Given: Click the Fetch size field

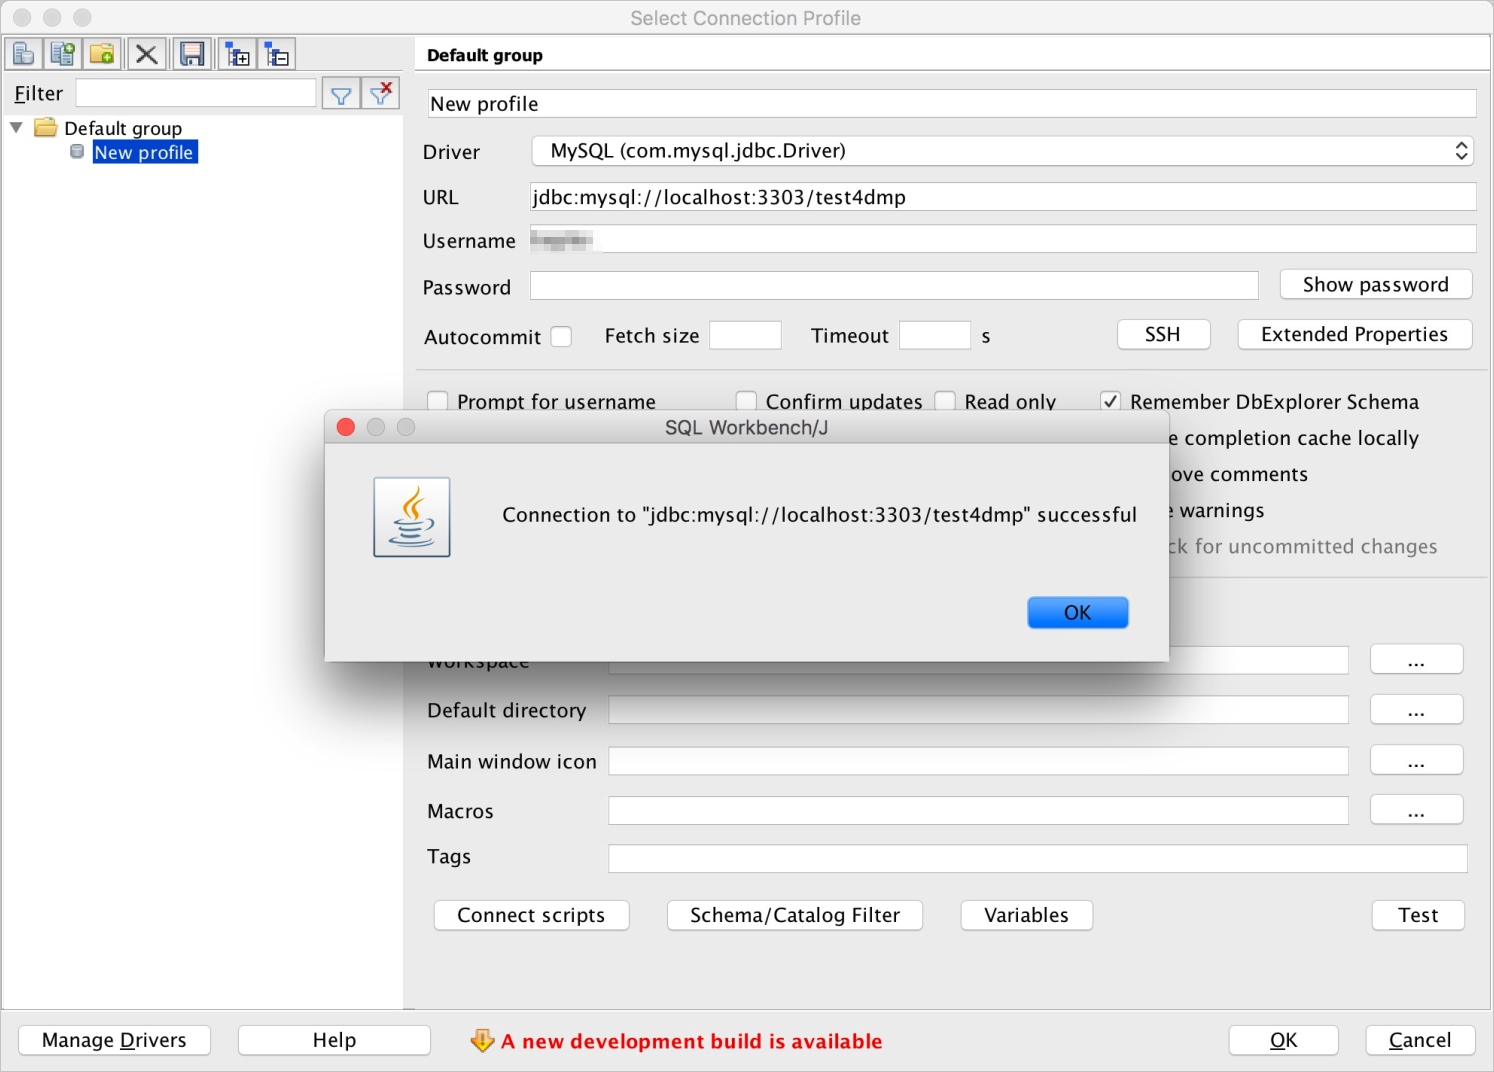Looking at the screenshot, I should [745, 335].
